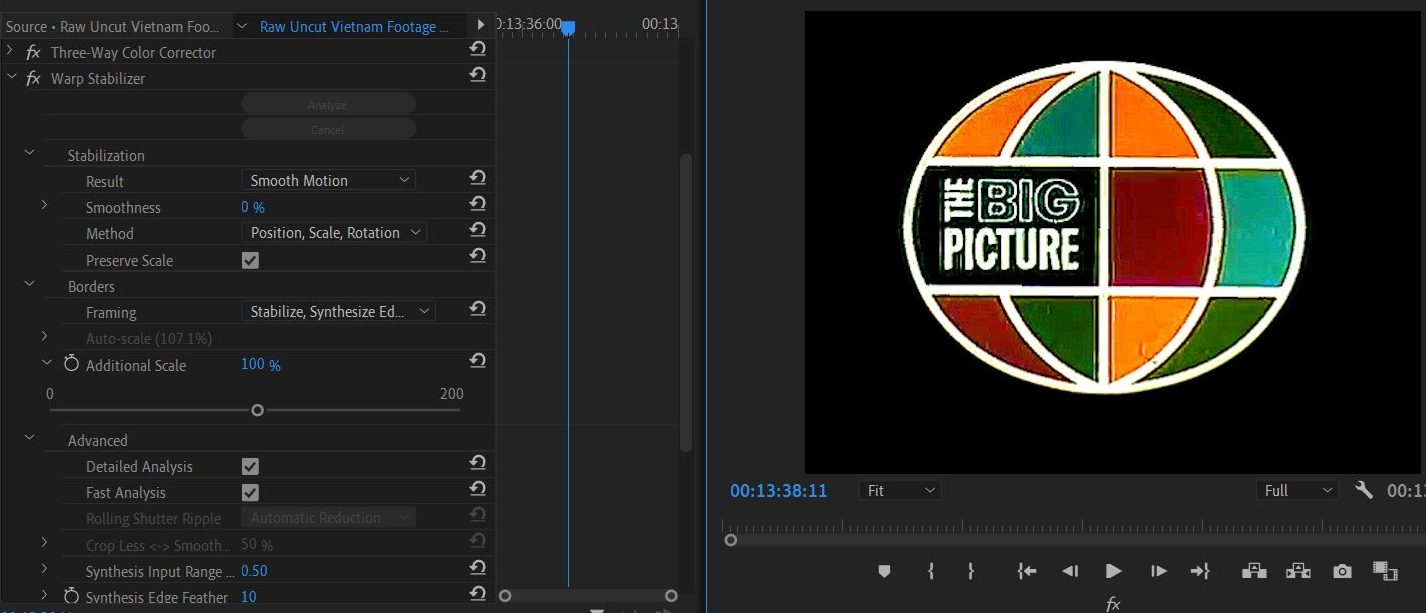Toggle global fx mute below transport
Screen dimensions: 1426x613
click(1113, 604)
